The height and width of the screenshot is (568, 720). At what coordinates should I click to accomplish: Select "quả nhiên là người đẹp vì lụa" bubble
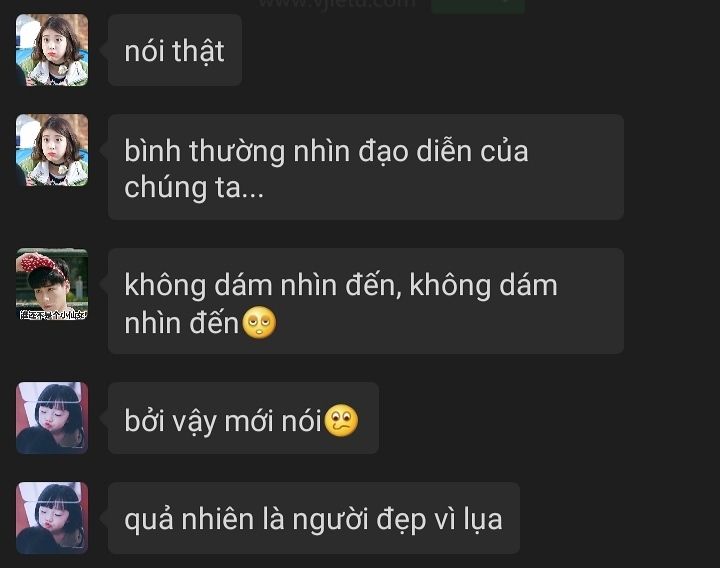point(314,518)
